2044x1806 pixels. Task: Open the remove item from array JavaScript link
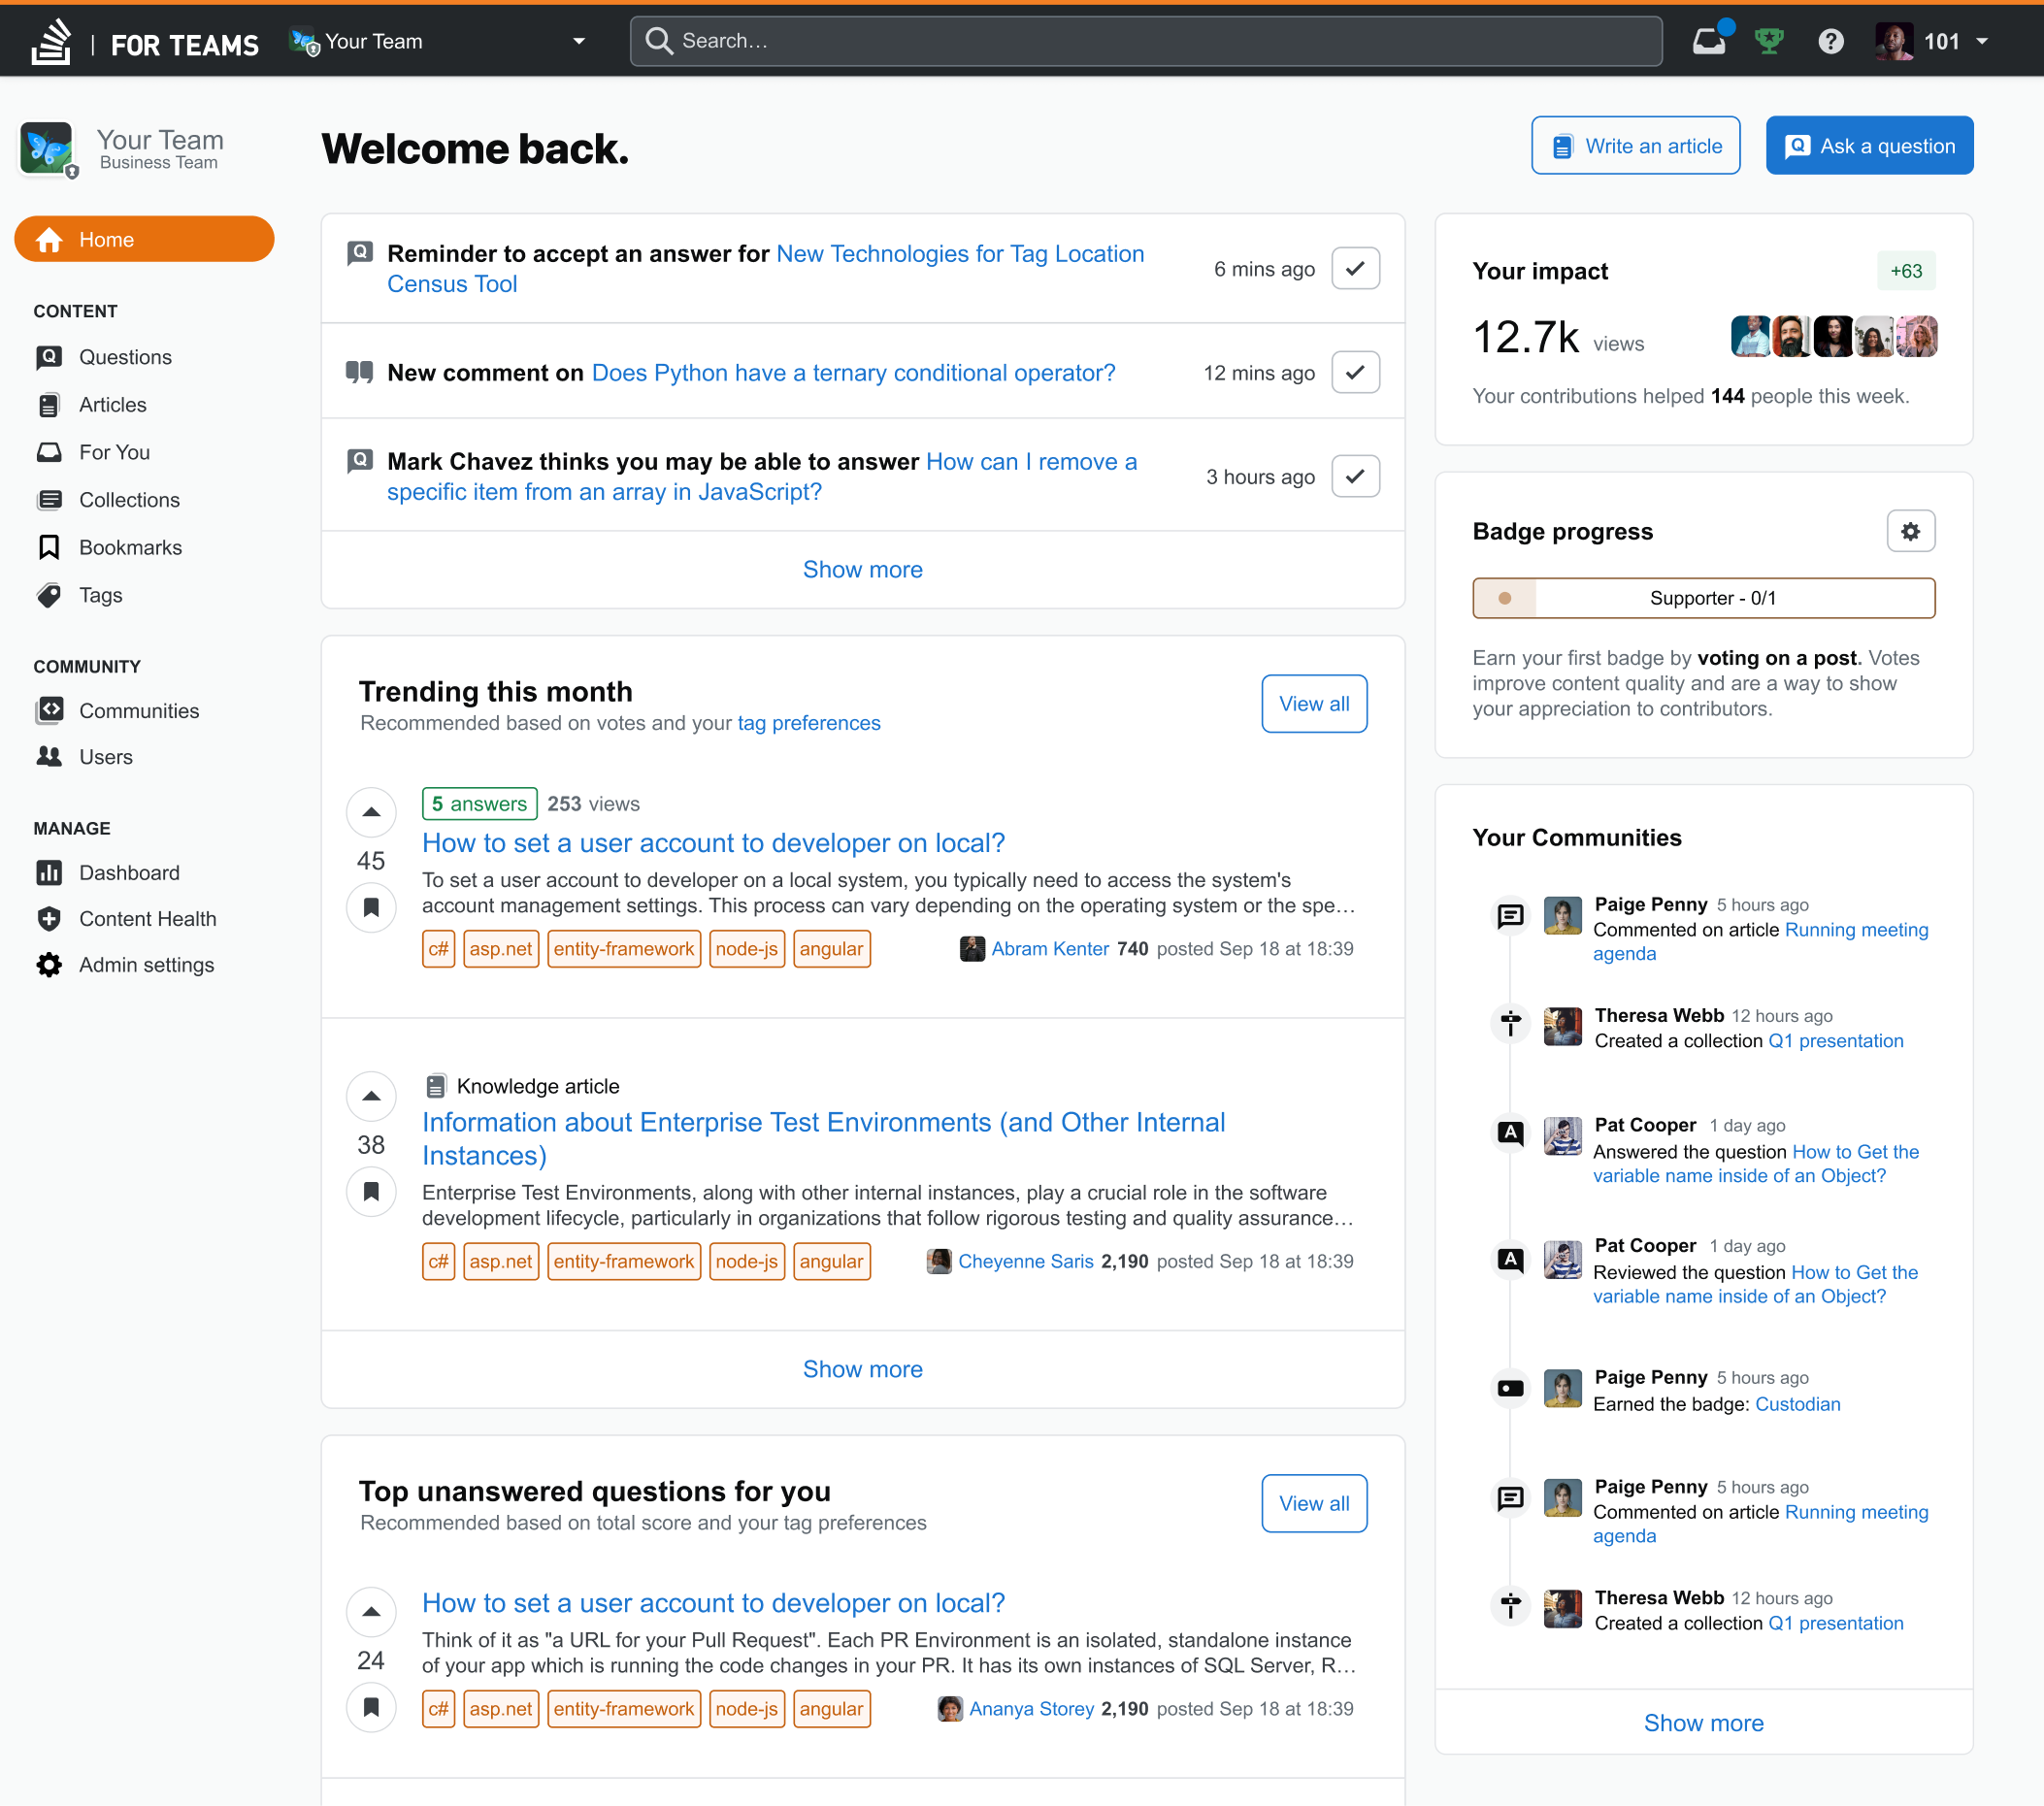tap(762, 477)
